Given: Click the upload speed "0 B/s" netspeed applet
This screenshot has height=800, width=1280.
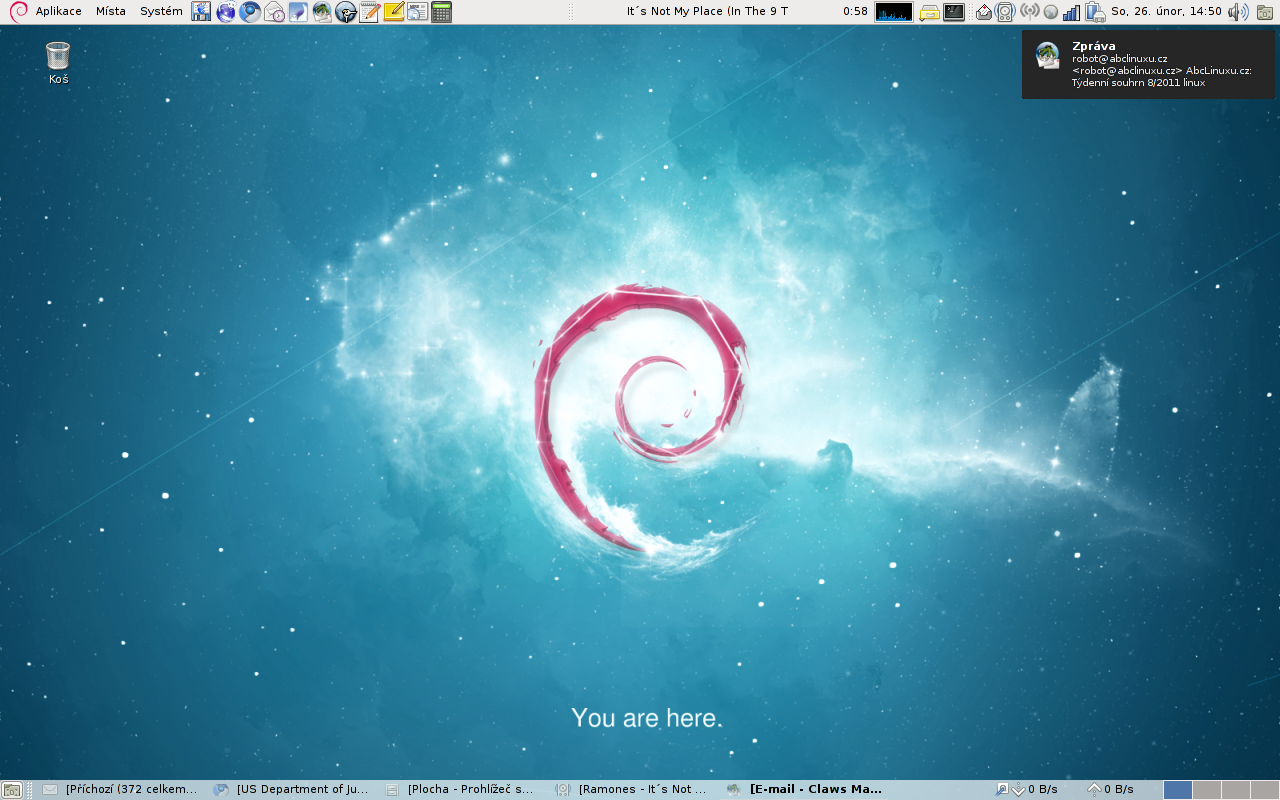Looking at the screenshot, I should click(1111, 789).
